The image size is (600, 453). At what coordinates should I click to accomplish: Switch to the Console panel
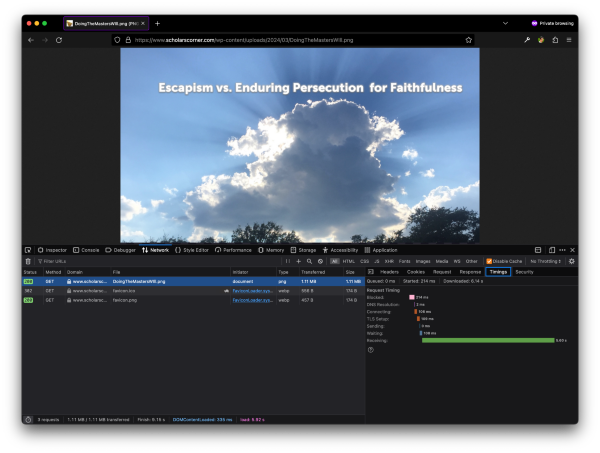click(x=87, y=250)
